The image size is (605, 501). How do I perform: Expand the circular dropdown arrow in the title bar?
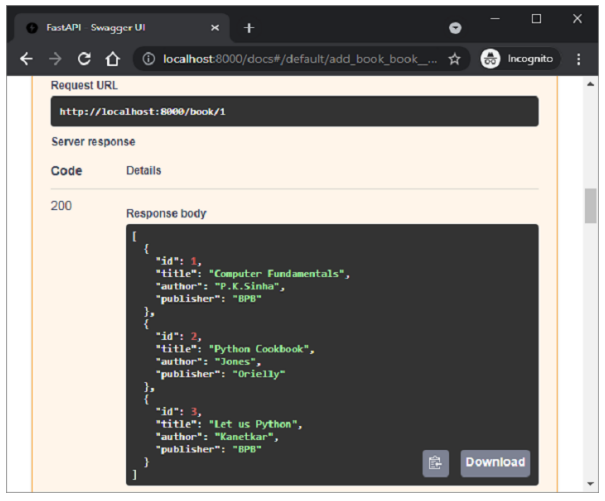[455, 27]
